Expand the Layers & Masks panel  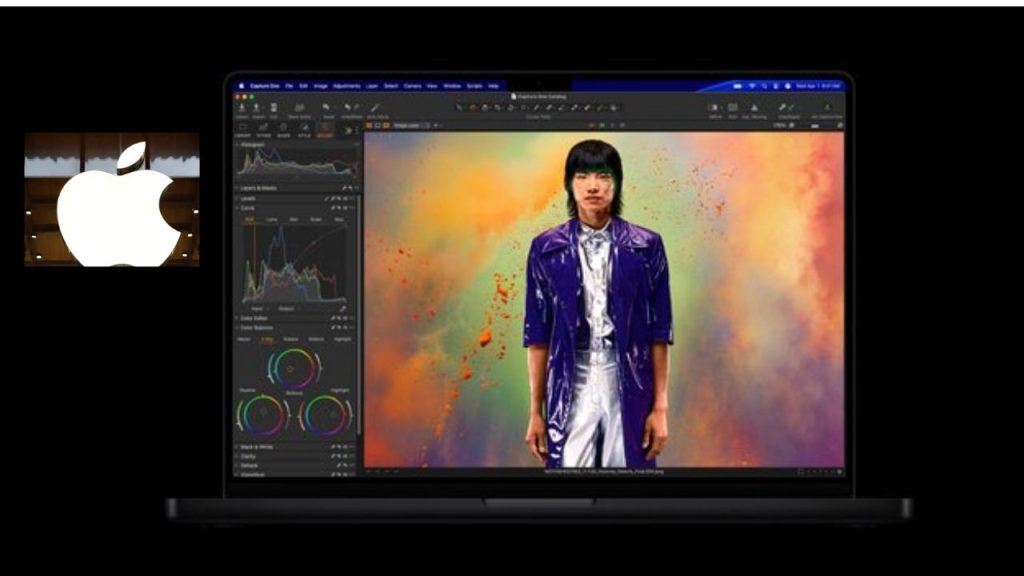tap(235, 188)
